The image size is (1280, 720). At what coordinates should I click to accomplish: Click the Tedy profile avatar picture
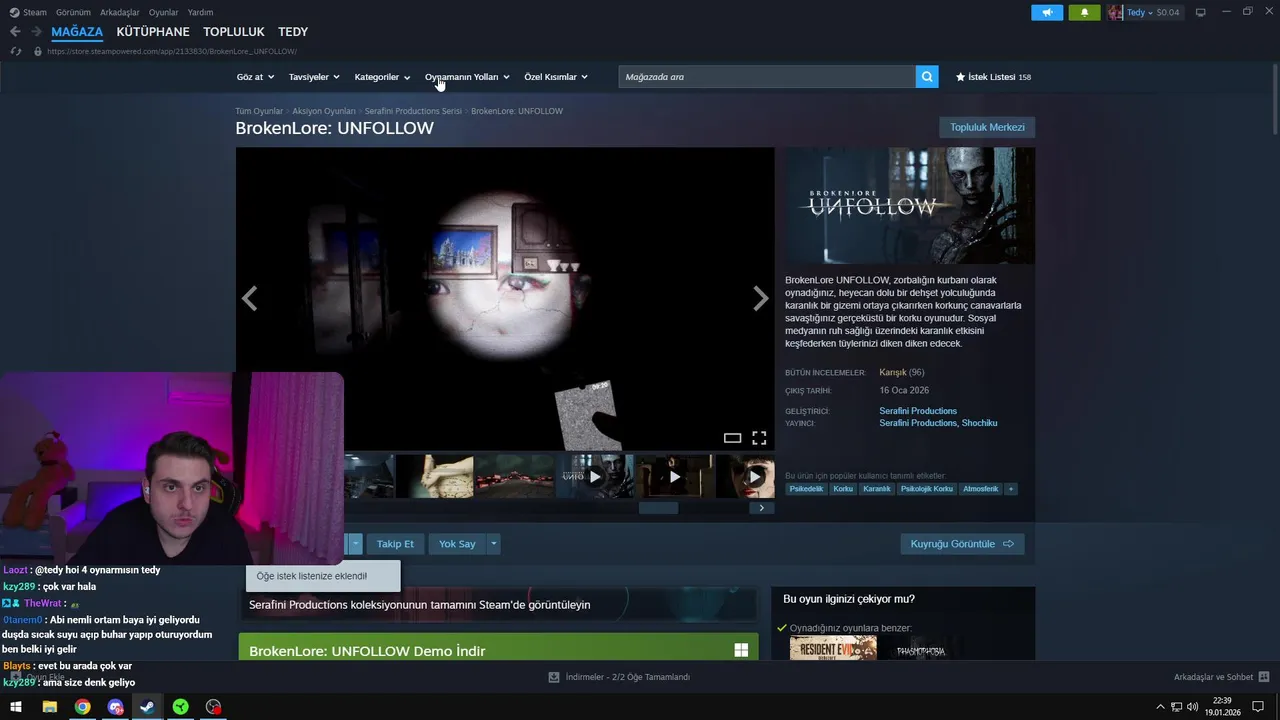pyautogui.click(x=1115, y=13)
